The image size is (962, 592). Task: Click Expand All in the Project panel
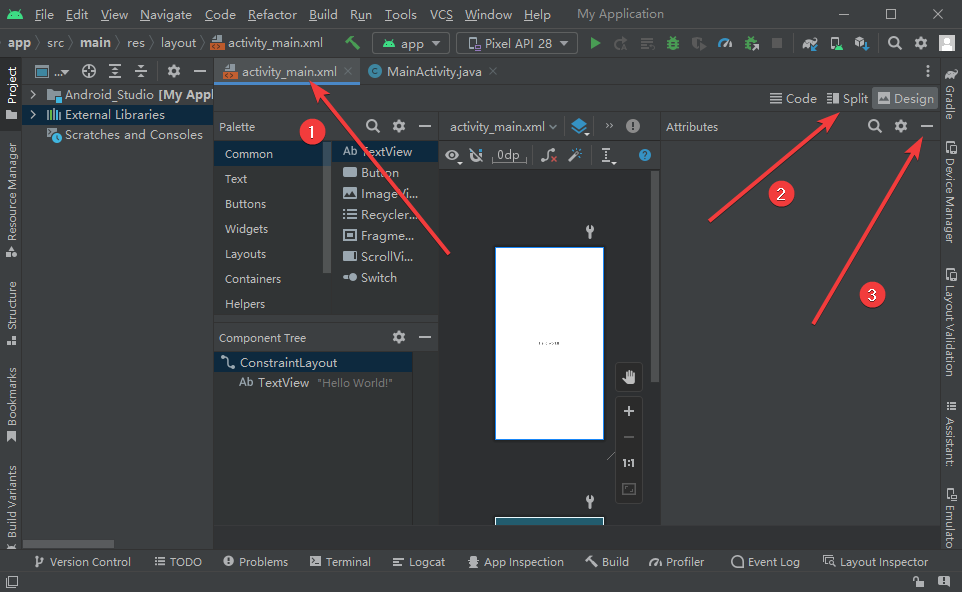click(115, 71)
